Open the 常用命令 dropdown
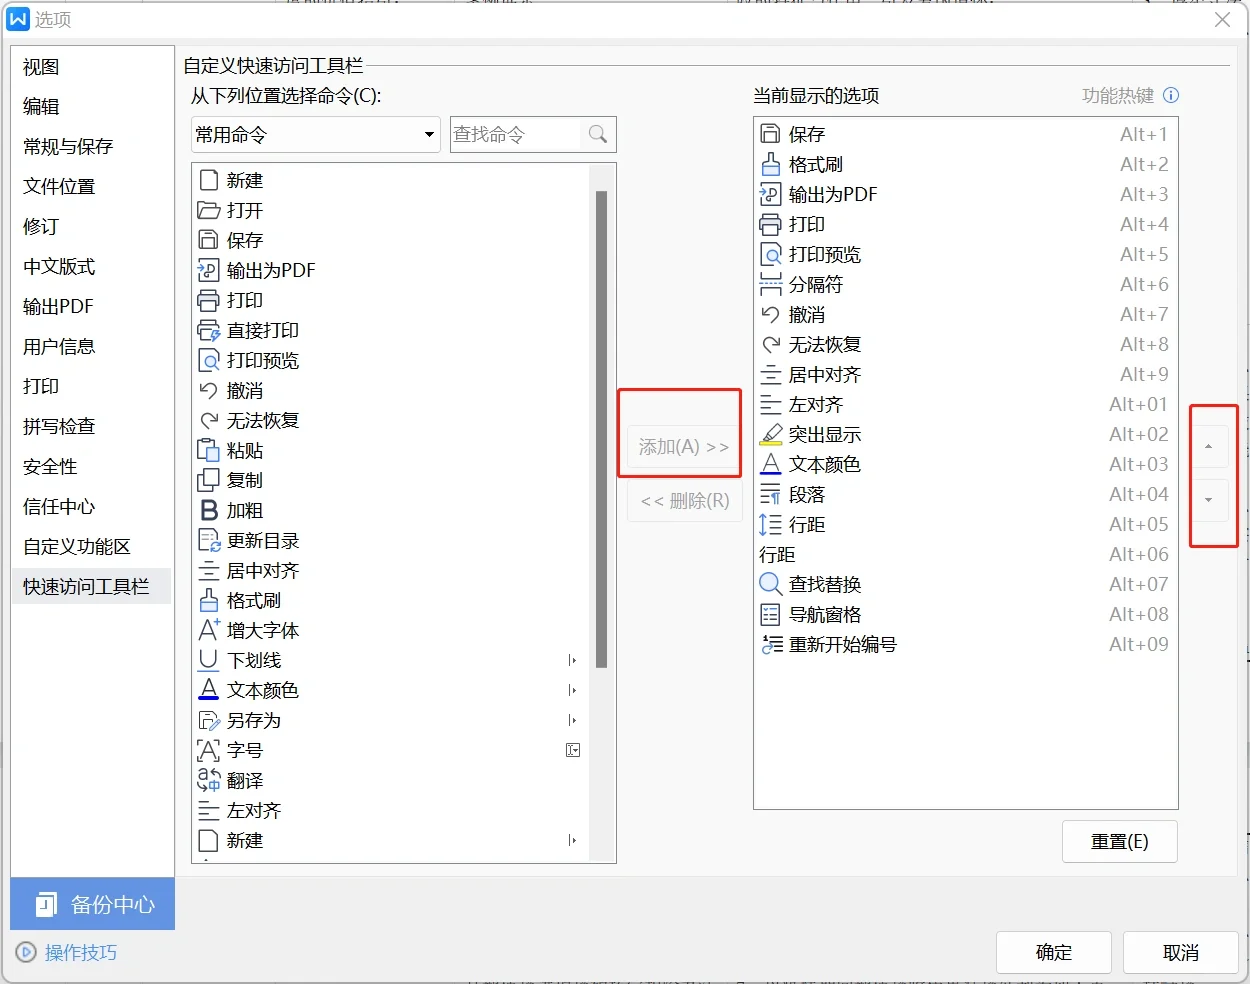This screenshot has width=1250, height=984. (x=316, y=134)
